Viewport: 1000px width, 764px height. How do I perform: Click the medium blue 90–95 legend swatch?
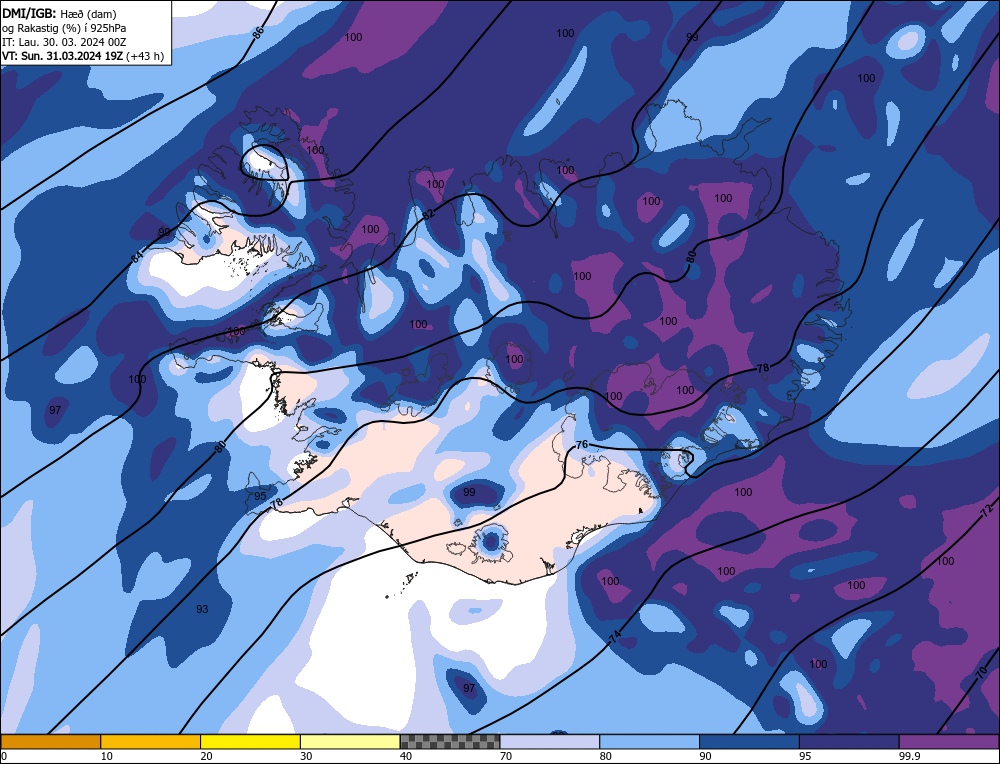pyautogui.click(x=749, y=741)
